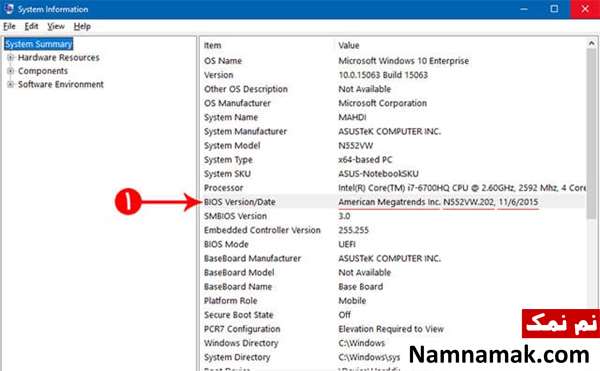The height and width of the screenshot is (371, 600).
Task: Select the System Type row
Action: (393, 160)
